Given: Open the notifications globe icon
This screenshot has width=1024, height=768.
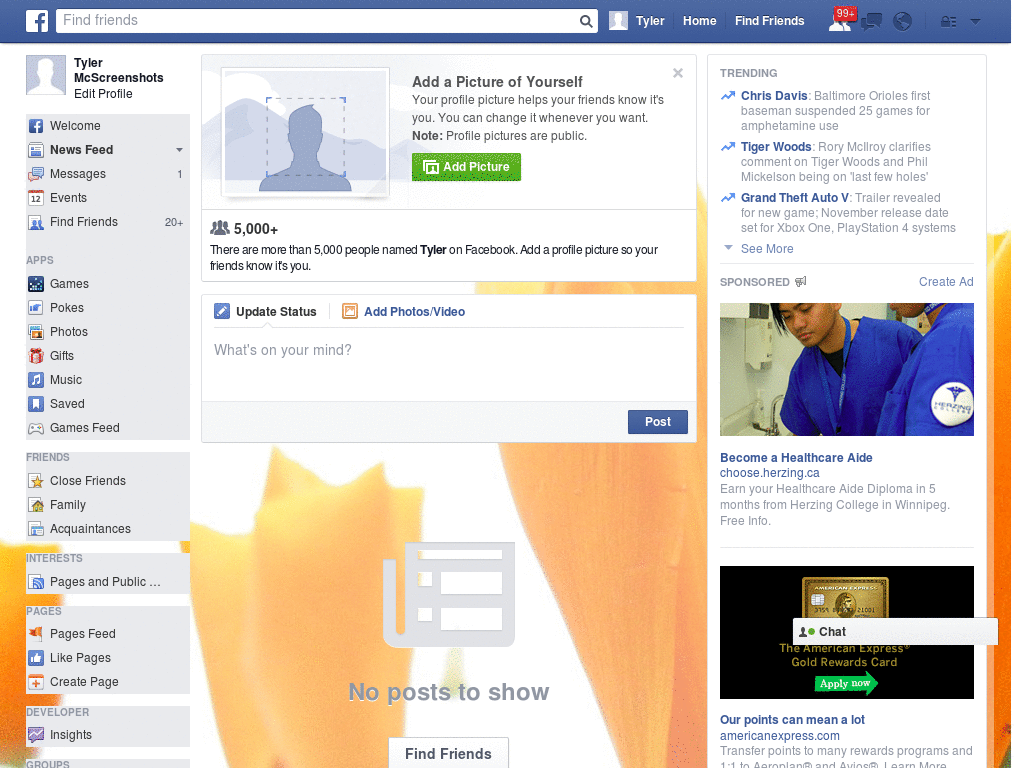Looking at the screenshot, I should (903, 22).
